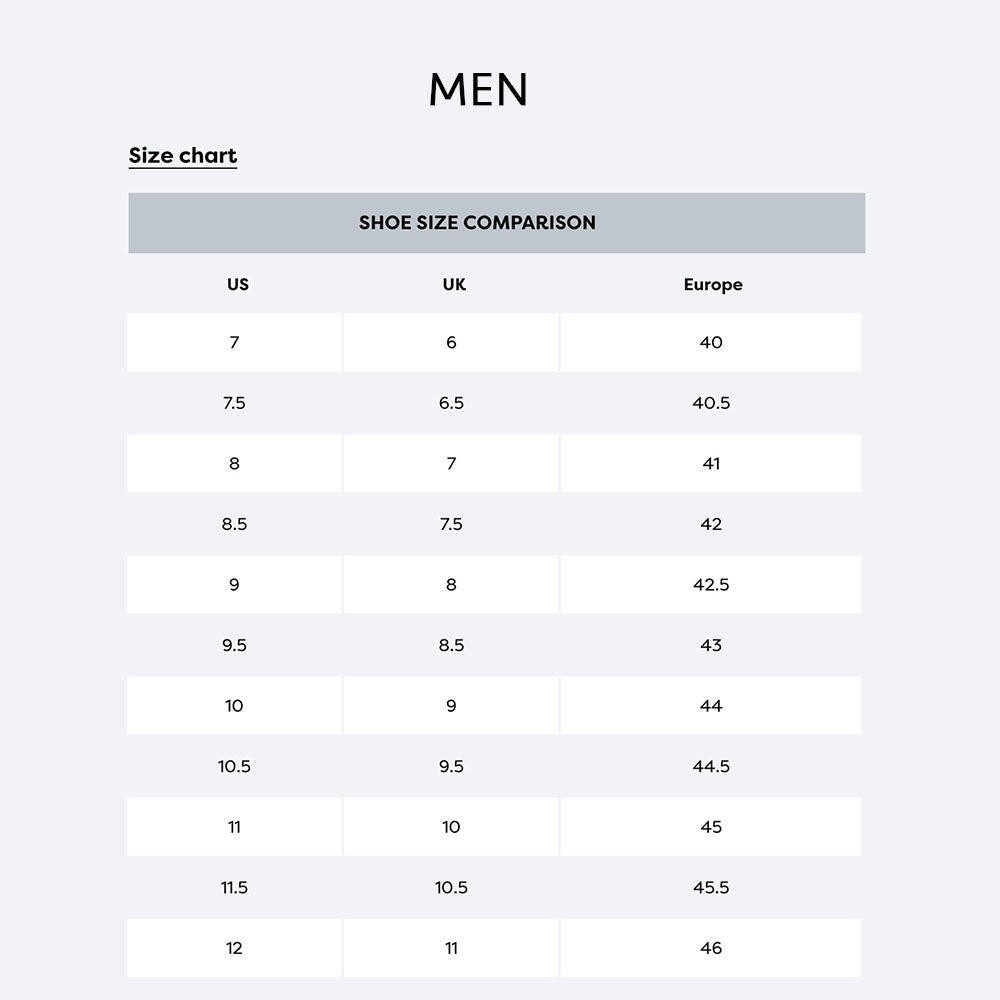
Task: Select the Europe 40.5 cell
Action: 711,403
